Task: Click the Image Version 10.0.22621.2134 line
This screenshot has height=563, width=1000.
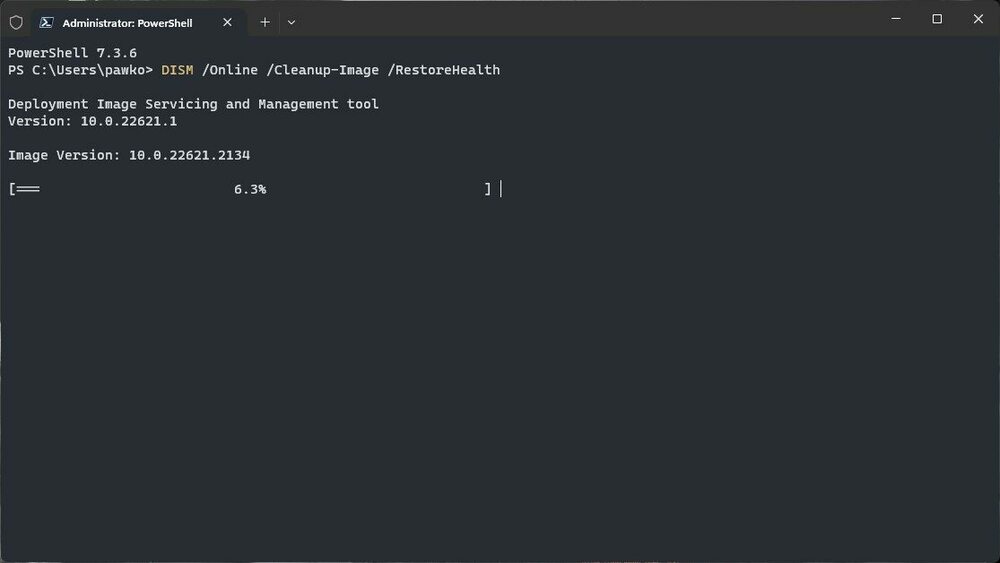Action: (x=129, y=156)
